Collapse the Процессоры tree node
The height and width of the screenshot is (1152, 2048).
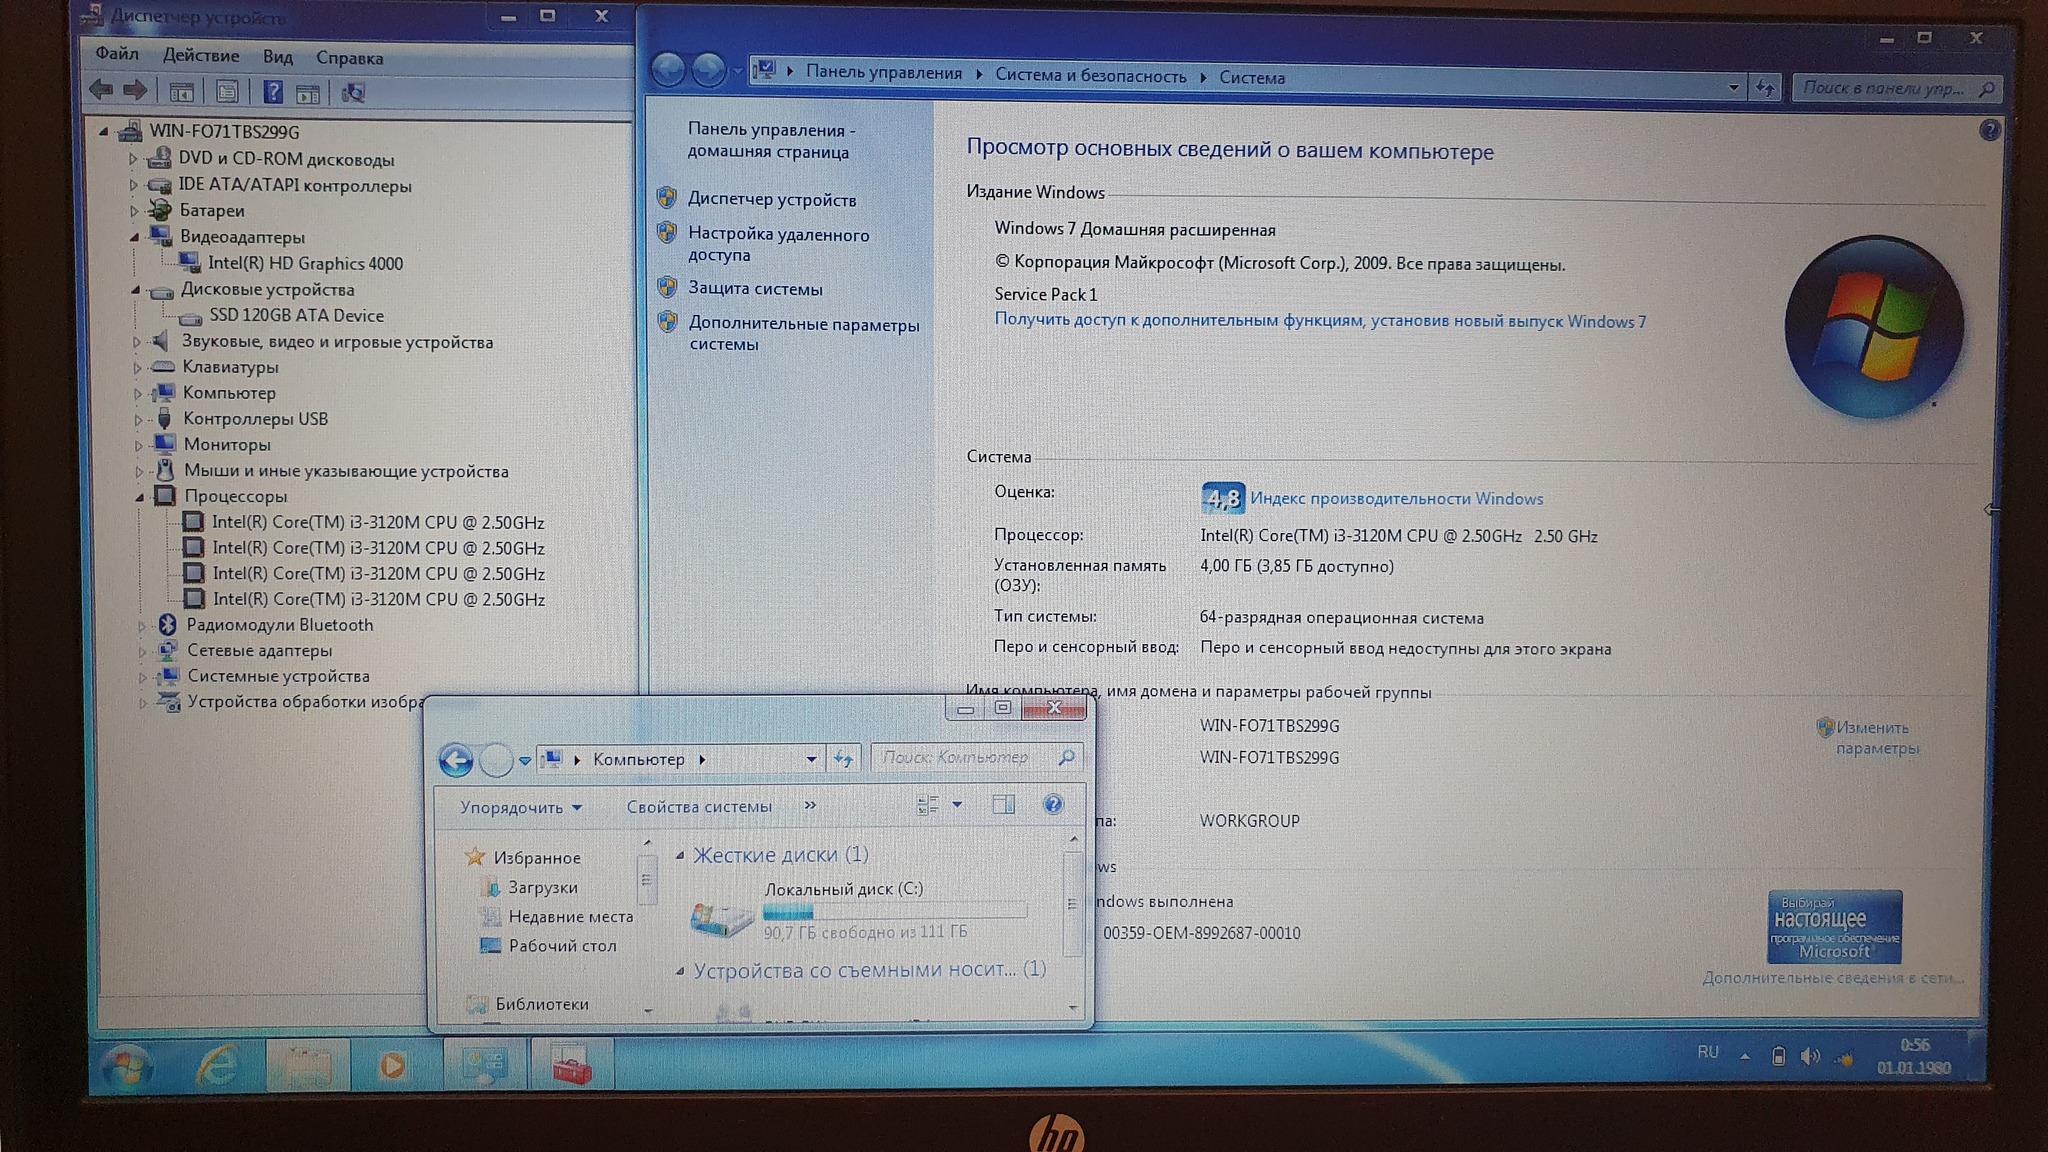(x=140, y=497)
